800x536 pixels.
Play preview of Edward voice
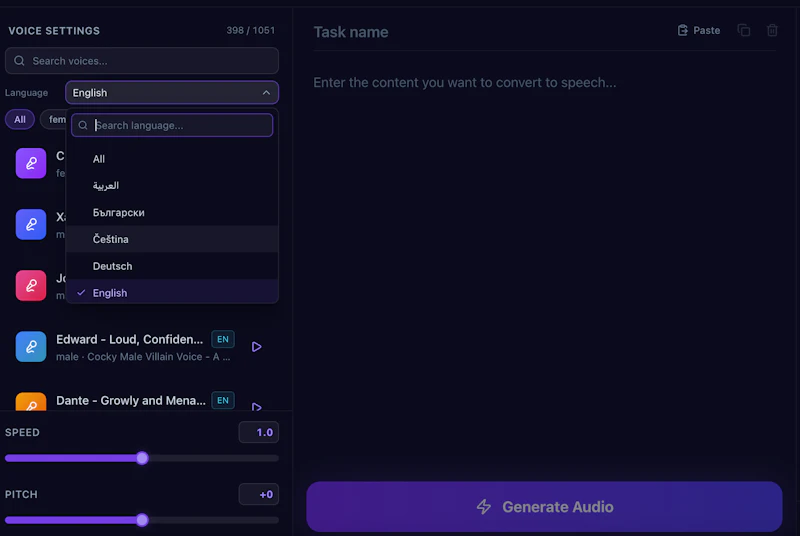tap(257, 347)
